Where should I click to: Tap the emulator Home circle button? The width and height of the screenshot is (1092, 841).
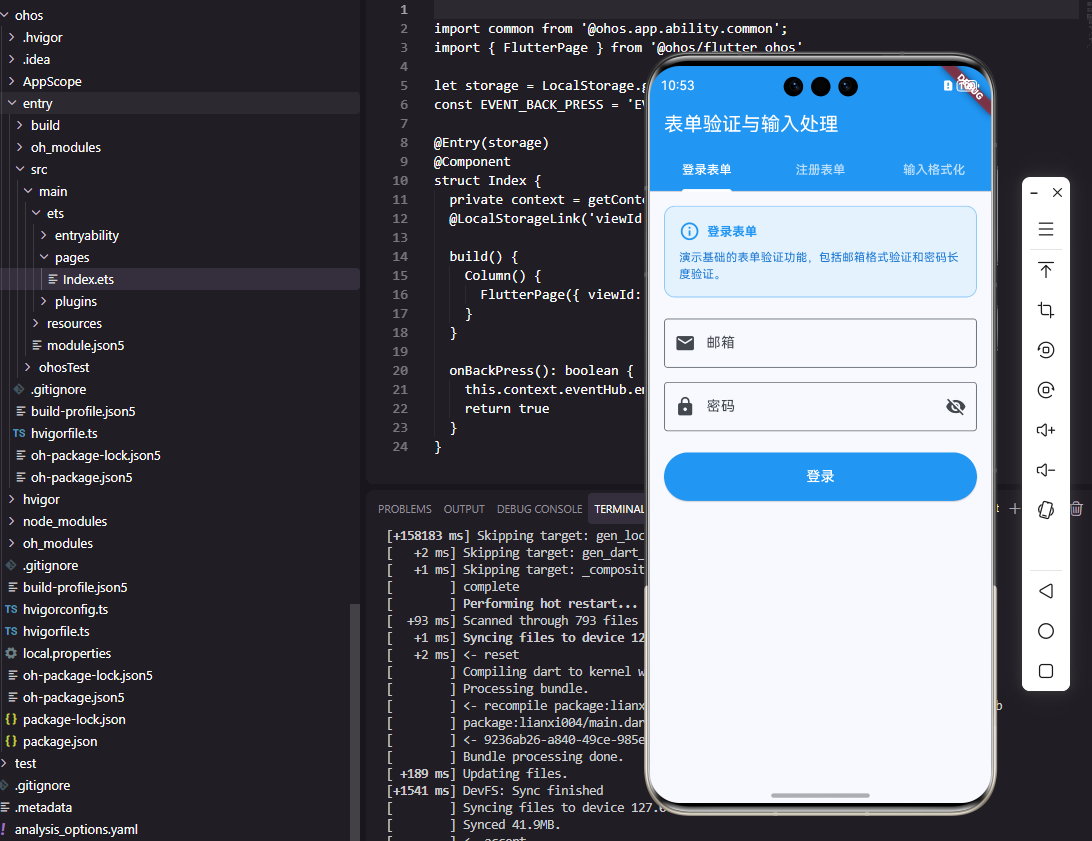[1045, 631]
